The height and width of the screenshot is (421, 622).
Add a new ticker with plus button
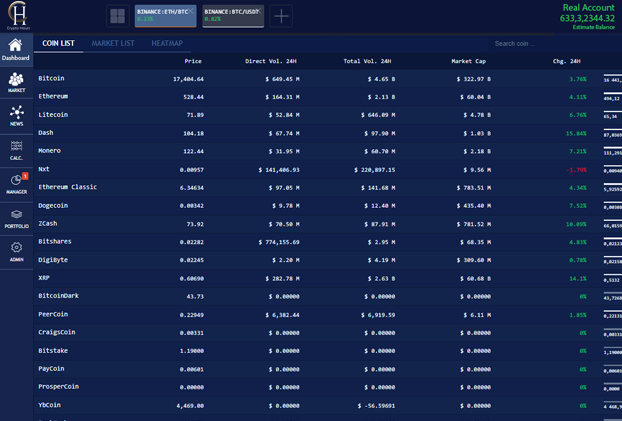(281, 16)
